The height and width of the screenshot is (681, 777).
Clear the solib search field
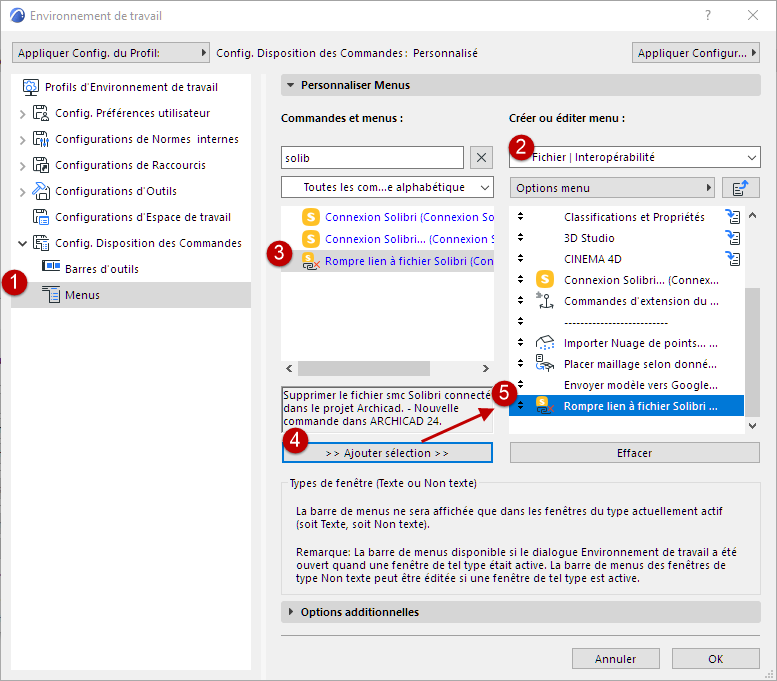(481, 158)
